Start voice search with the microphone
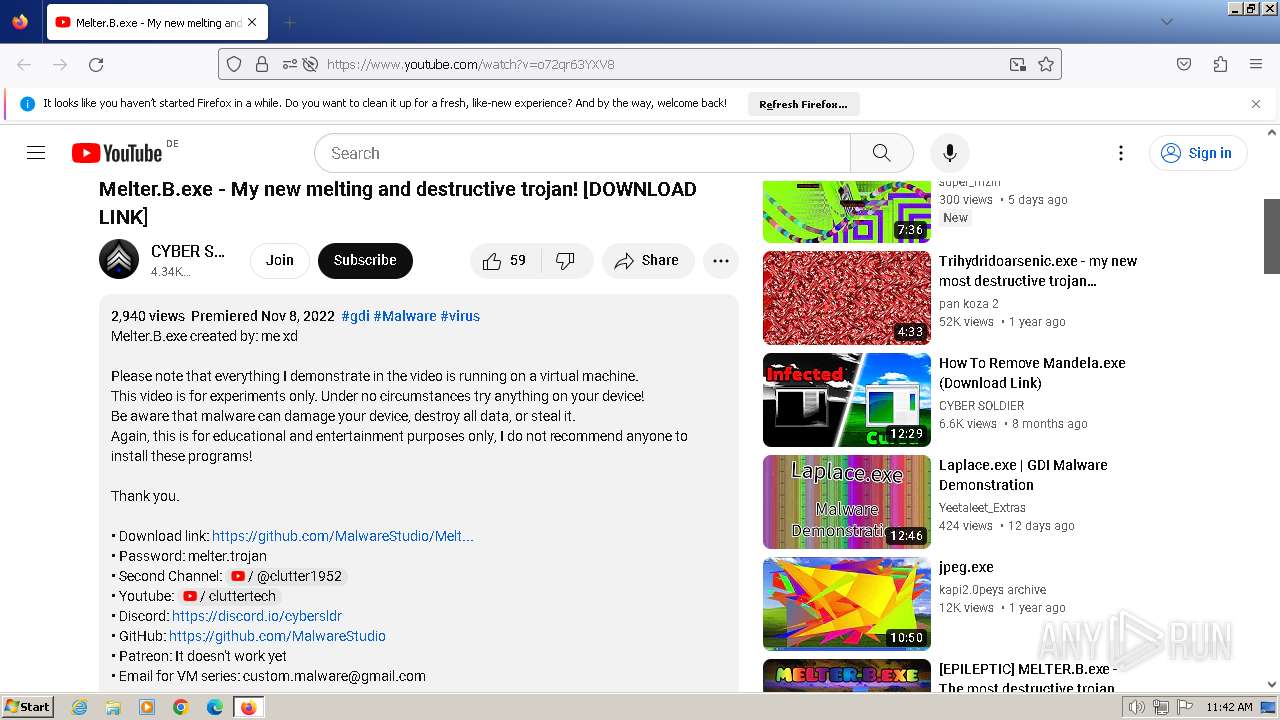Viewport: 1280px width, 720px height. (950, 153)
